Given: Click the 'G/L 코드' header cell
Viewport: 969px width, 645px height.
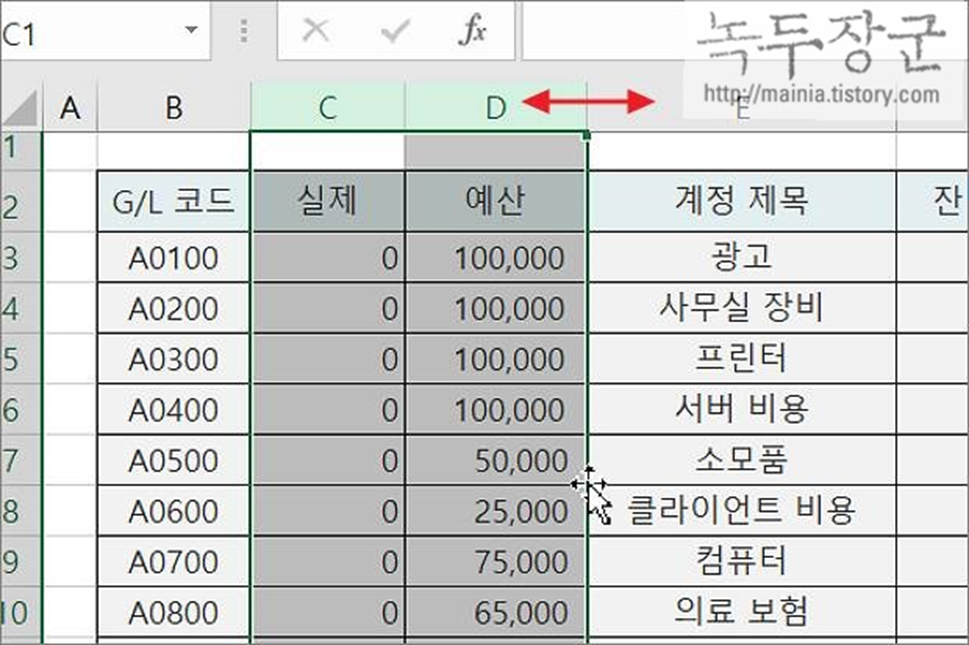Looking at the screenshot, I should (174, 201).
